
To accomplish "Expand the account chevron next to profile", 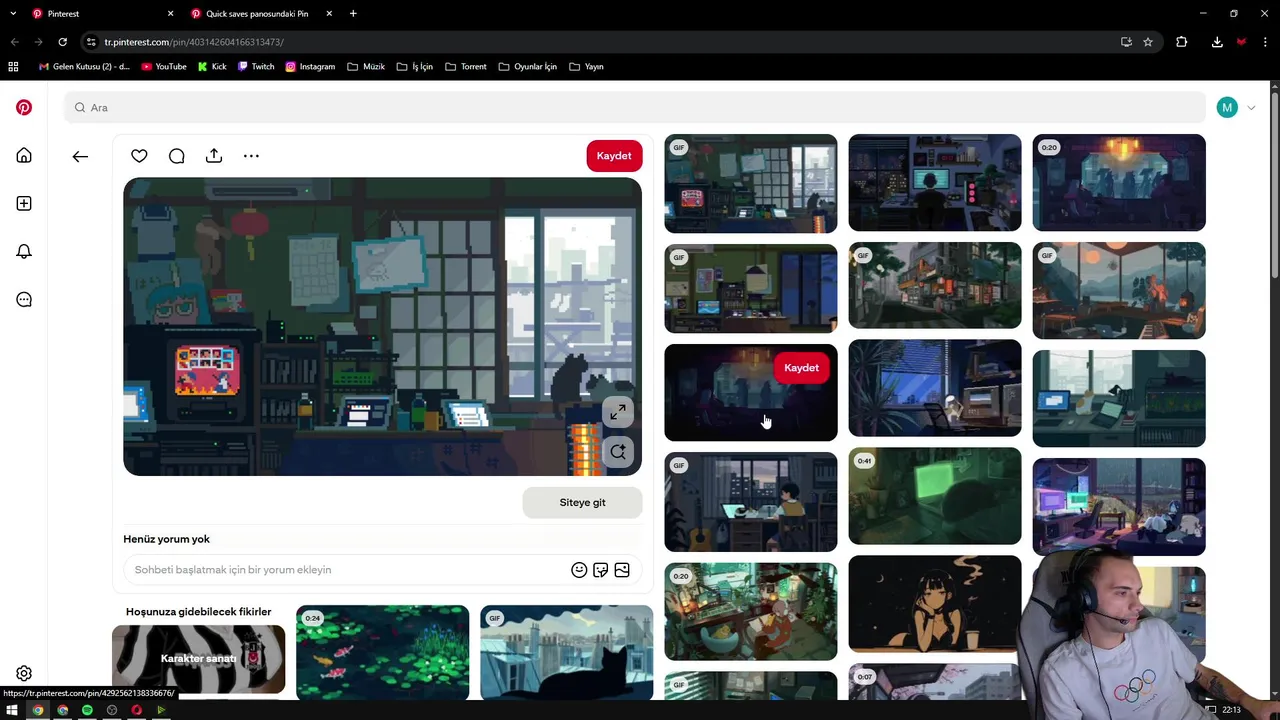I will 1251,108.
